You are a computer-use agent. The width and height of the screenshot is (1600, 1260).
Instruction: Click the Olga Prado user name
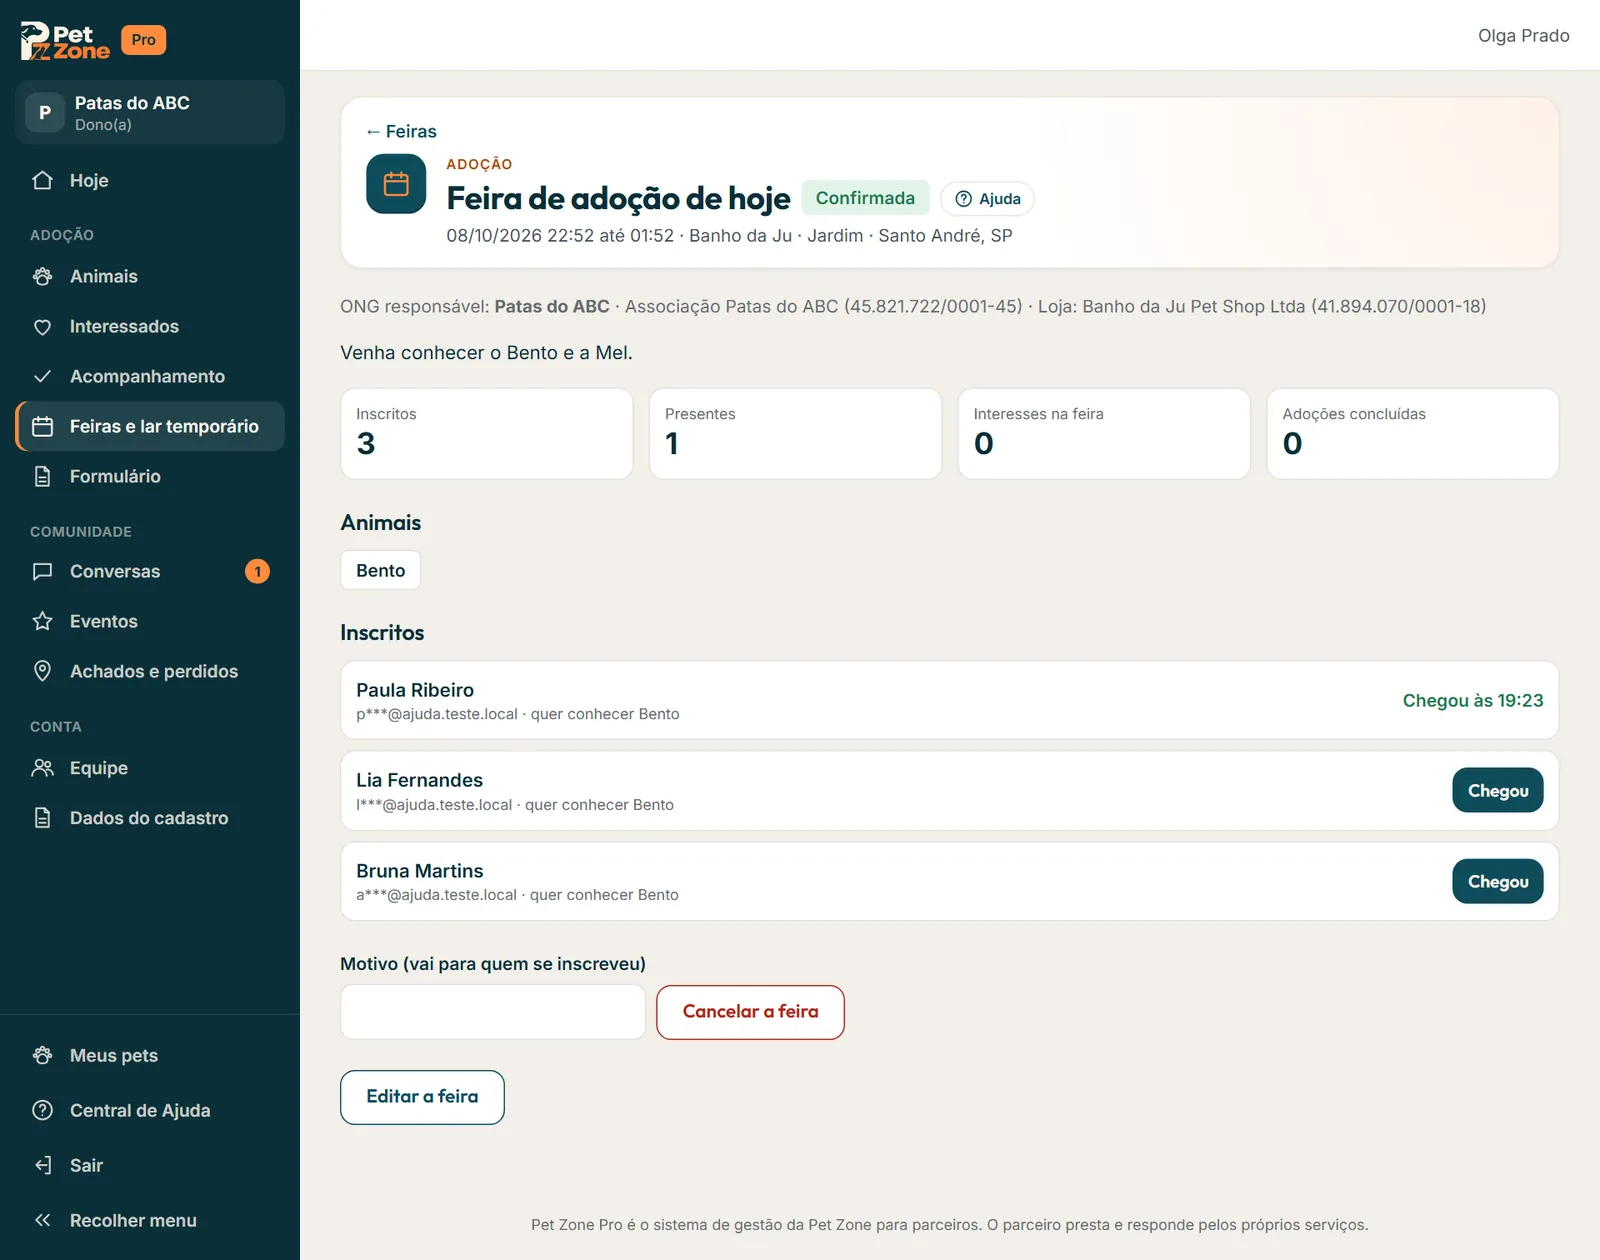[1523, 35]
